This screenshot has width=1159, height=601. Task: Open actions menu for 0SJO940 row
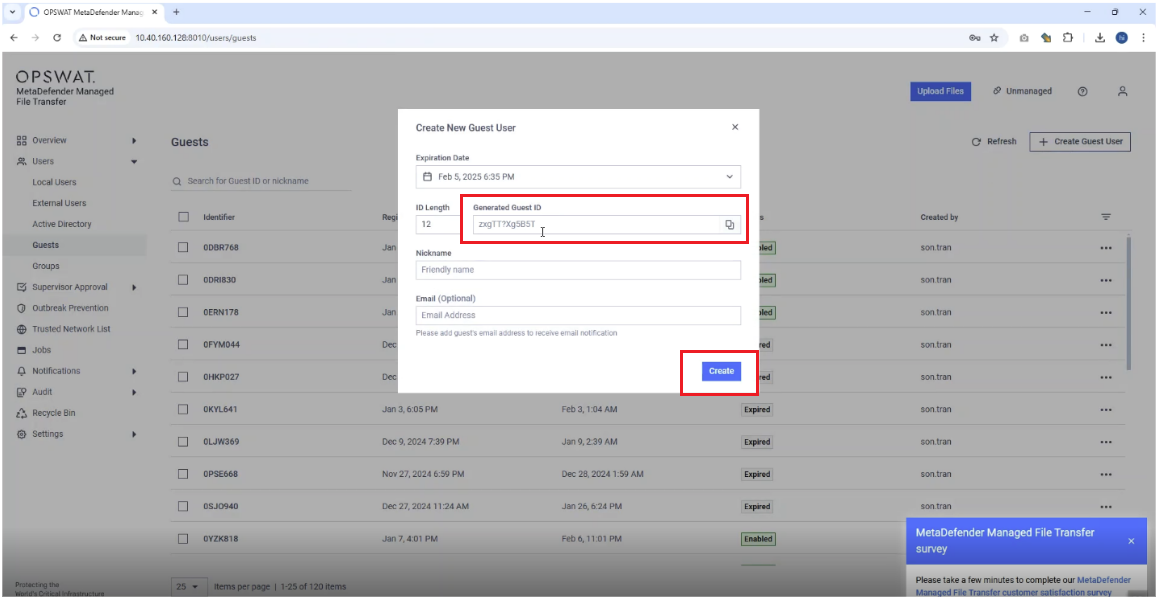(1106, 507)
